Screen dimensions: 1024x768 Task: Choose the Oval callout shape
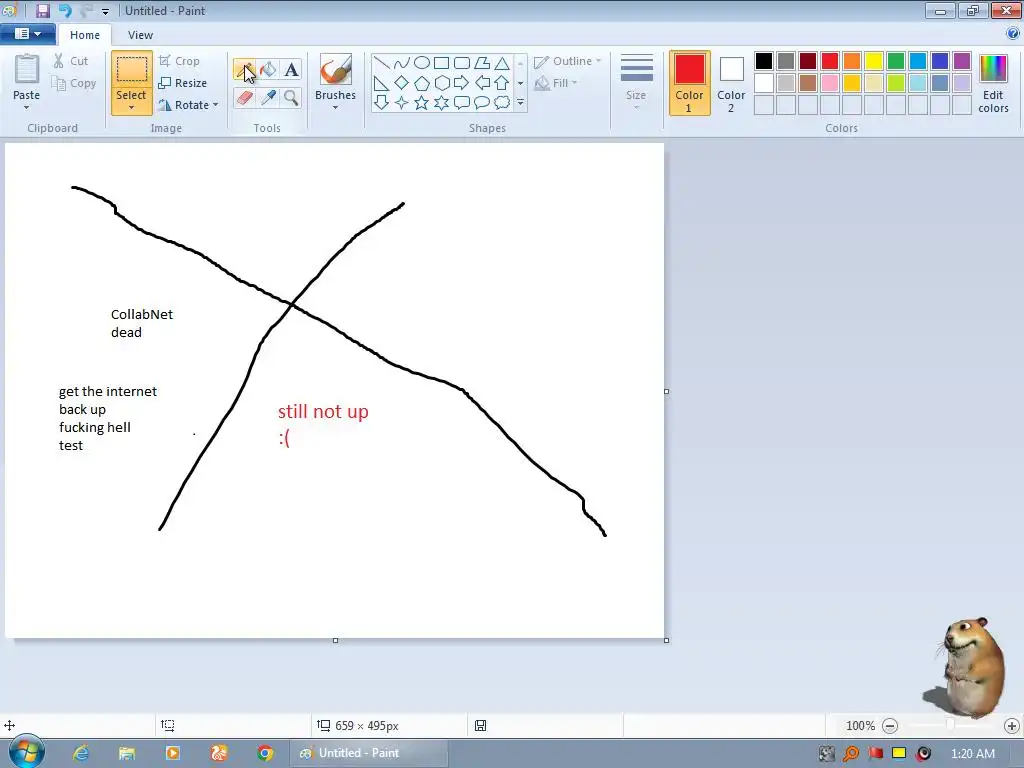[x=482, y=103]
